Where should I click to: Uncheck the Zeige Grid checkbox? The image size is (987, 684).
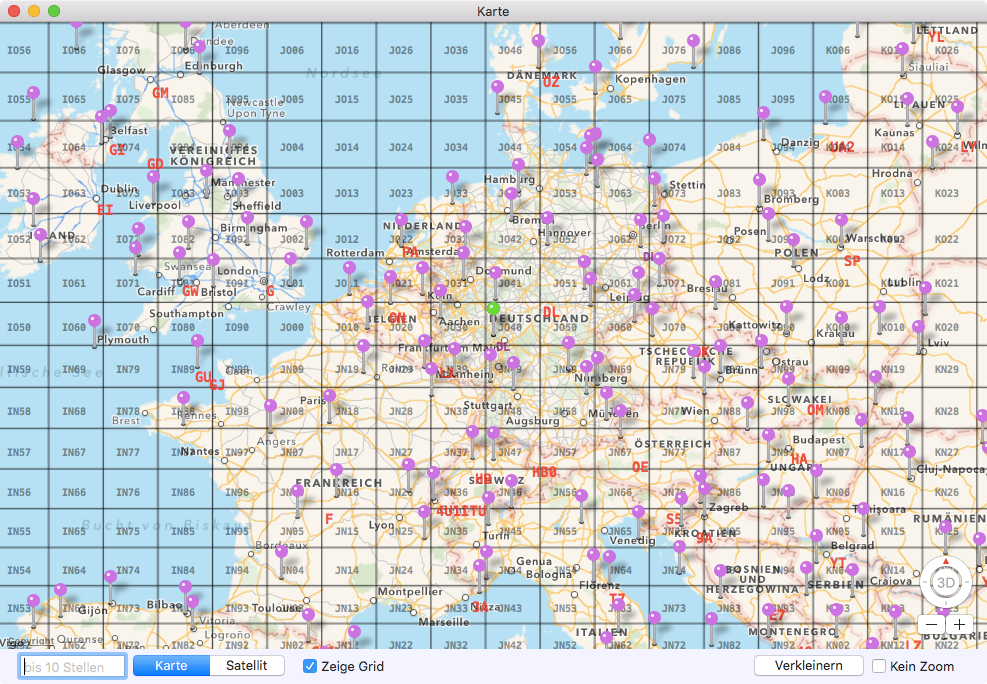coord(310,666)
